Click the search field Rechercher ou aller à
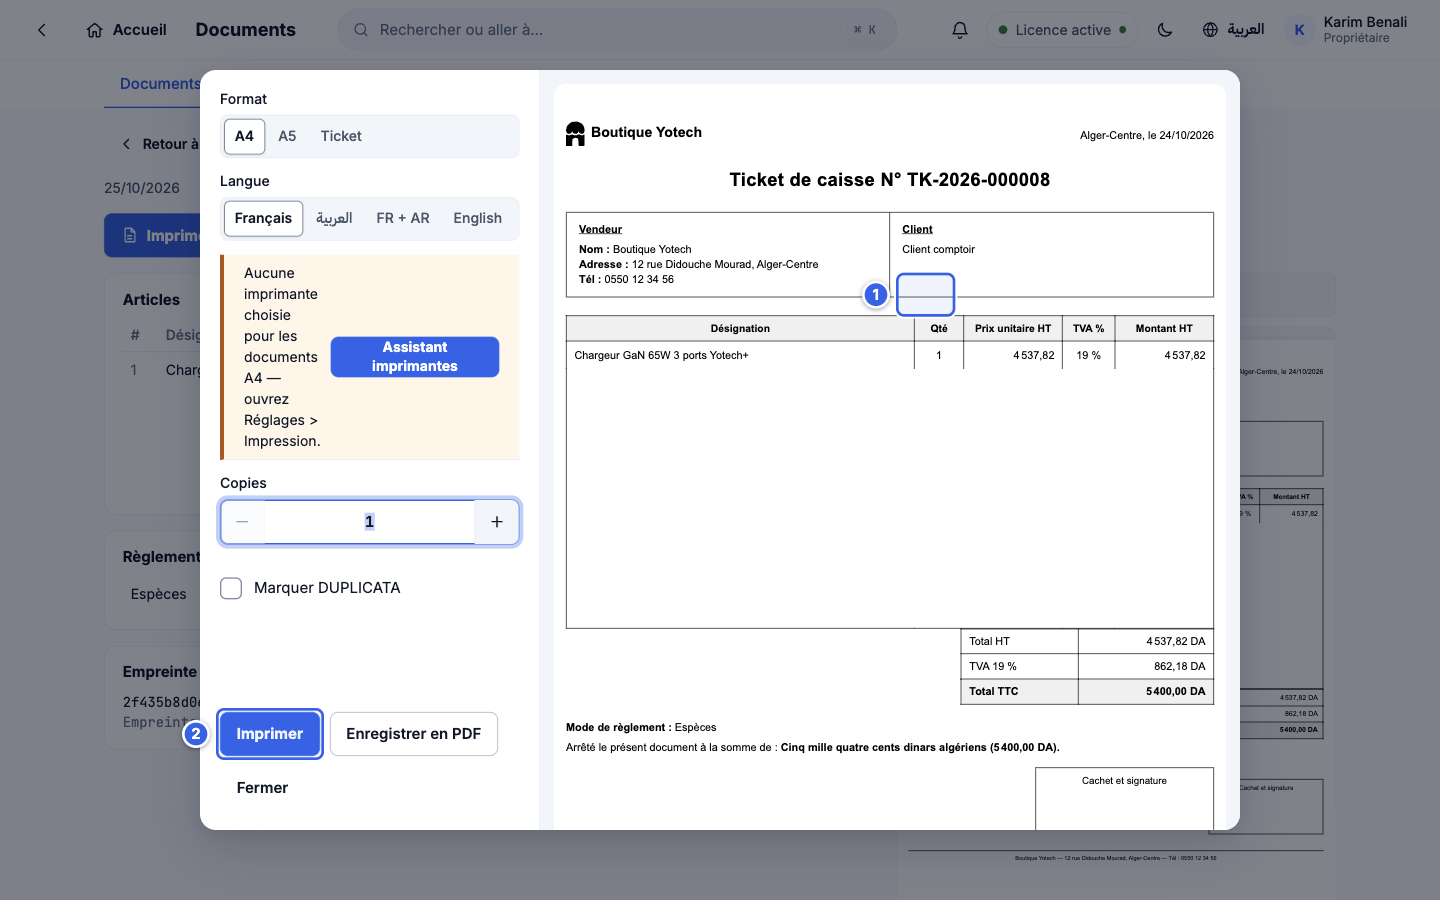The width and height of the screenshot is (1440, 900). pos(617,30)
